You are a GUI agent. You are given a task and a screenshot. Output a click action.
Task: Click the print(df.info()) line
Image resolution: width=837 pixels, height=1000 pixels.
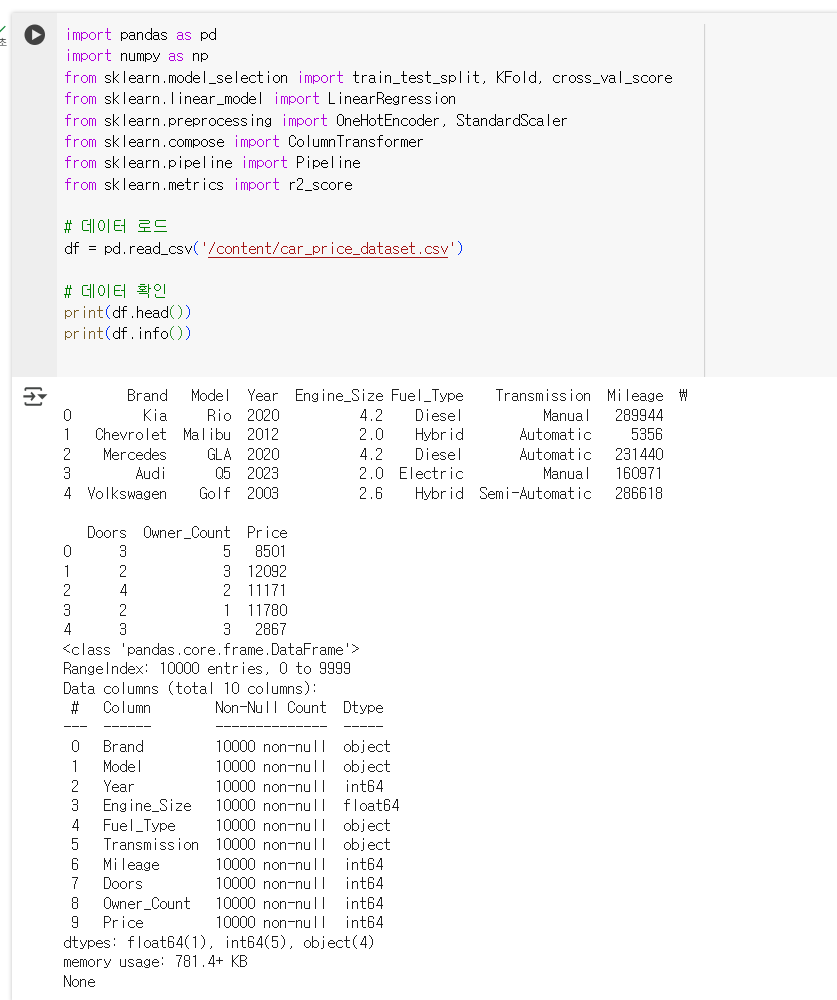pyautogui.click(x=128, y=334)
